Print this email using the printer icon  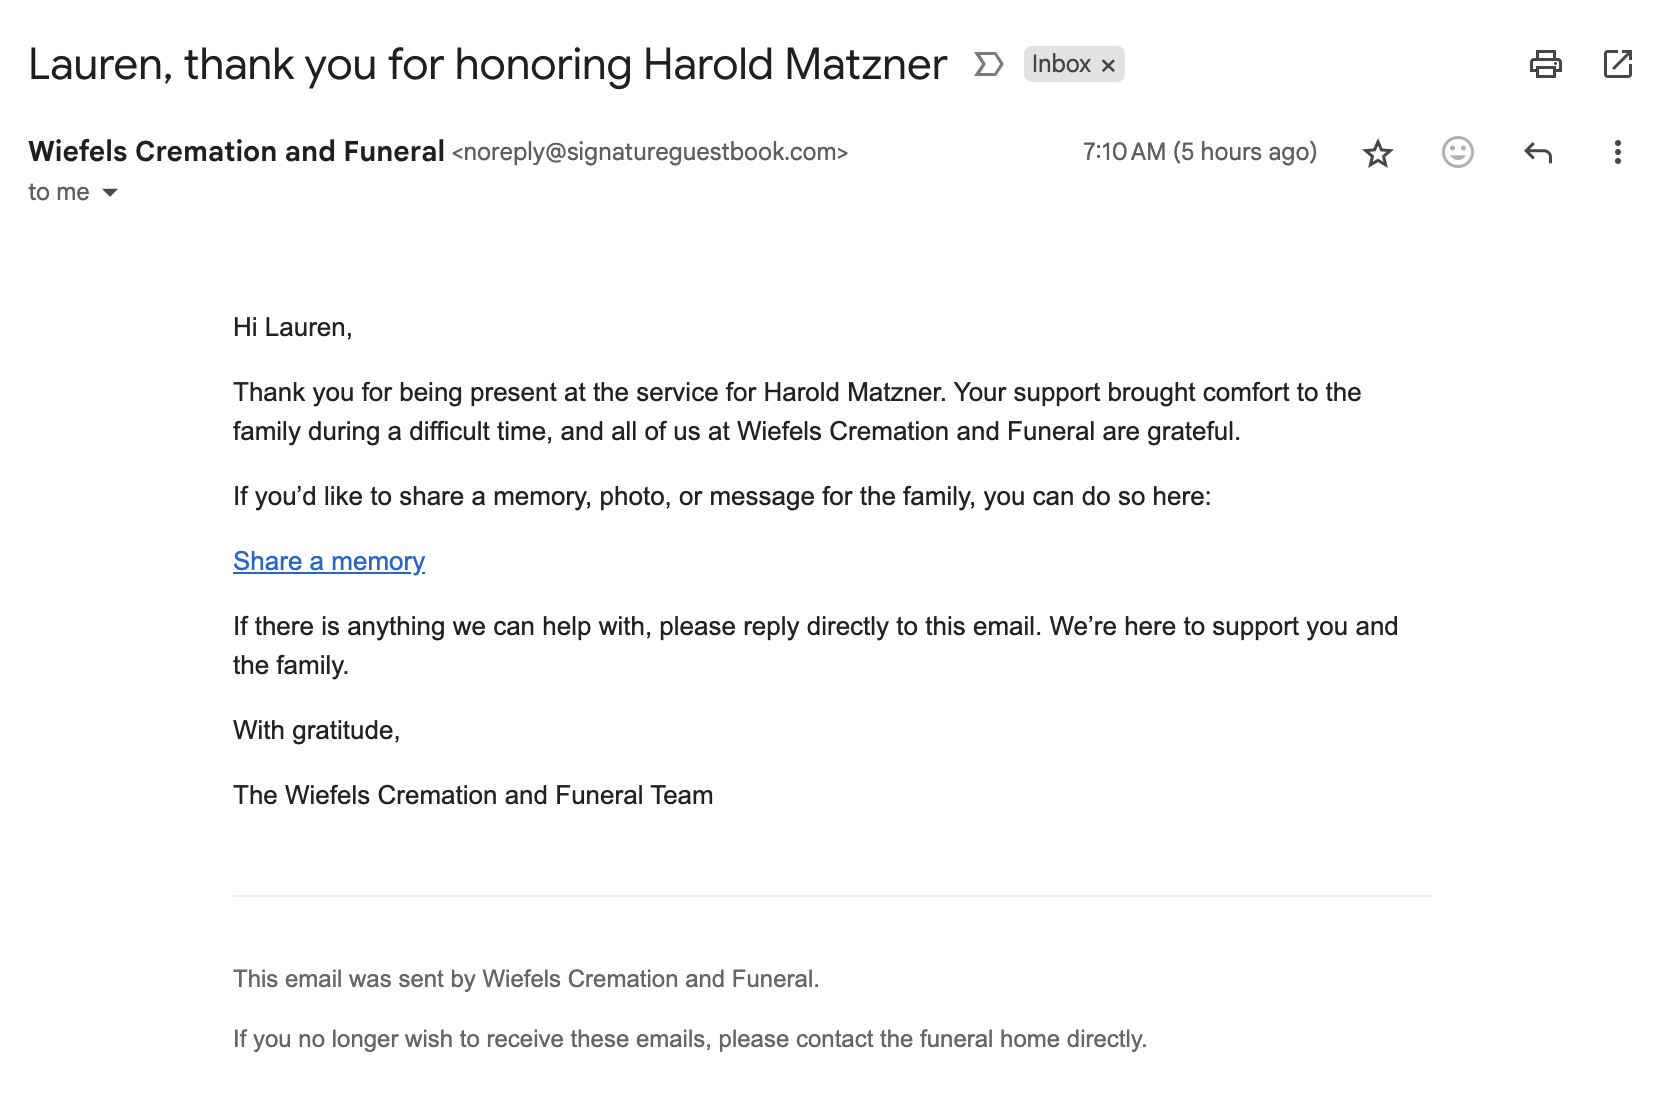click(x=1545, y=65)
